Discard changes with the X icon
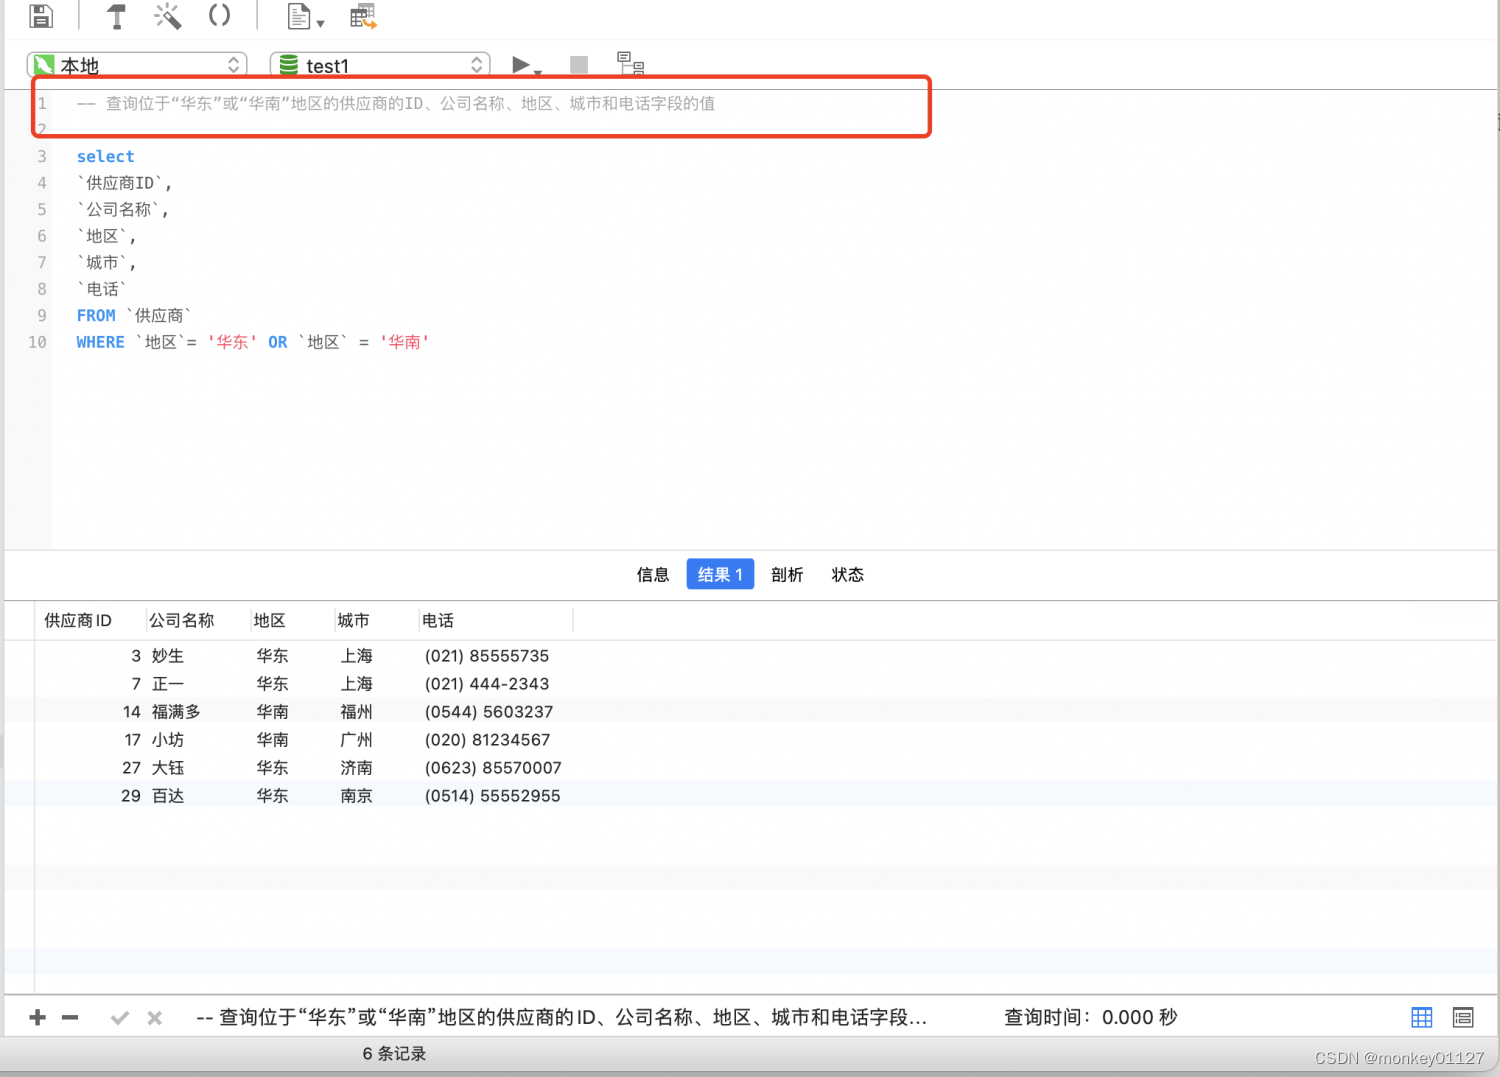Viewport: 1500px width, 1077px height. [154, 1018]
